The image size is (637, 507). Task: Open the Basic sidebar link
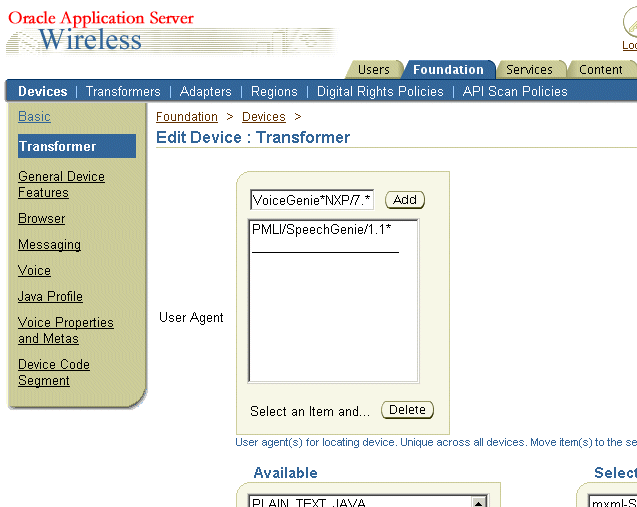(x=34, y=117)
